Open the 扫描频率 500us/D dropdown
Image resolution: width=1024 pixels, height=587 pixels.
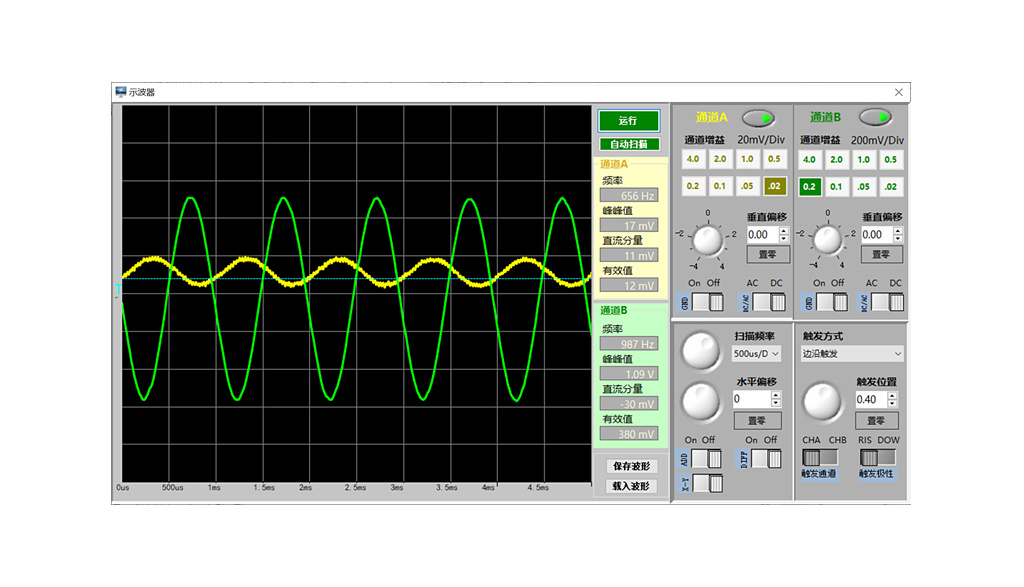point(756,354)
